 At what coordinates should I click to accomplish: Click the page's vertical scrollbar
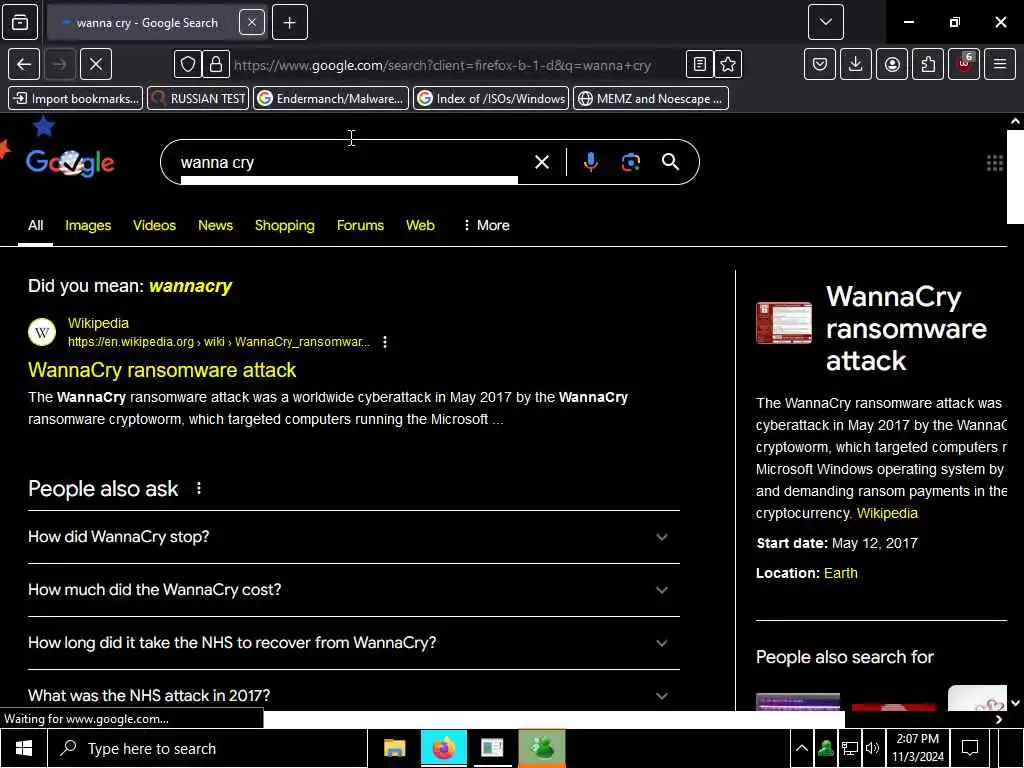coord(1015,176)
